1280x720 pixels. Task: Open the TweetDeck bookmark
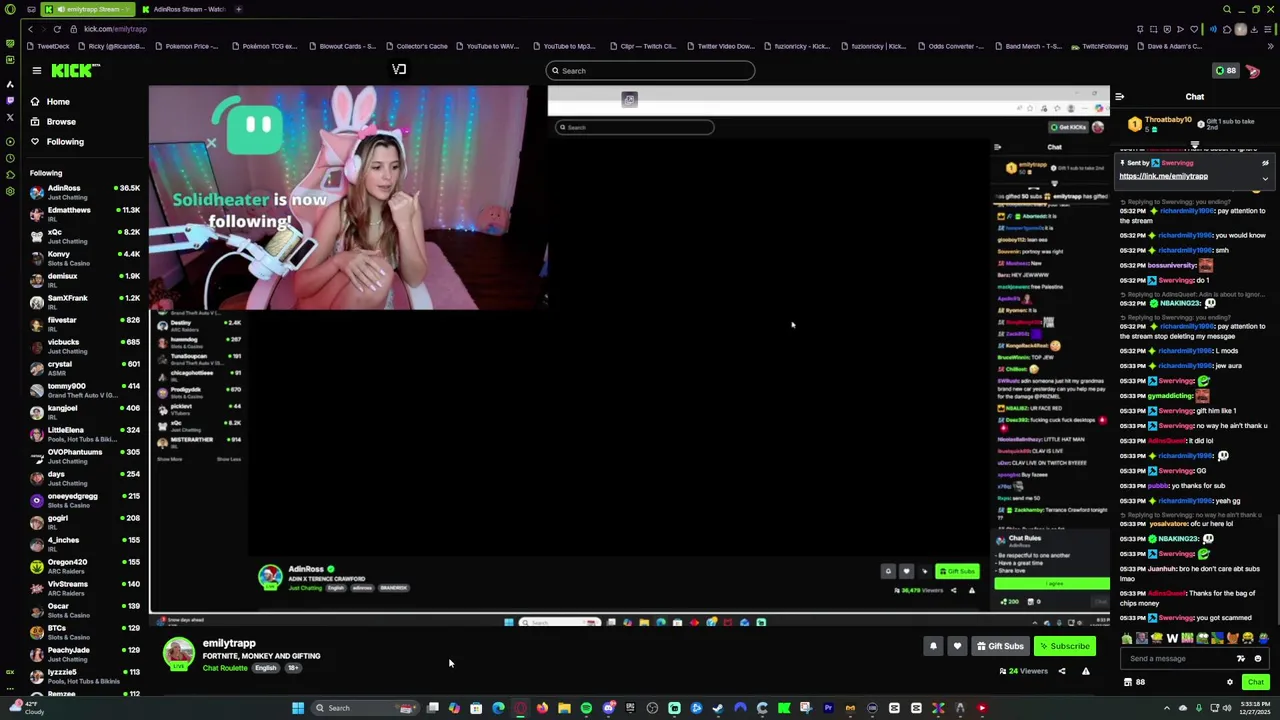click(47, 46)
